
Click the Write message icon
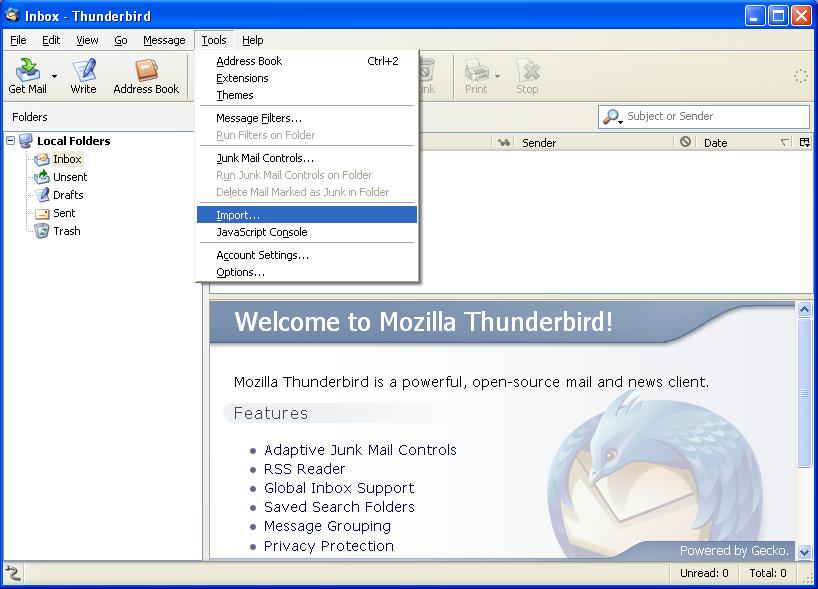pyautogui.click(x=83, y=76)
